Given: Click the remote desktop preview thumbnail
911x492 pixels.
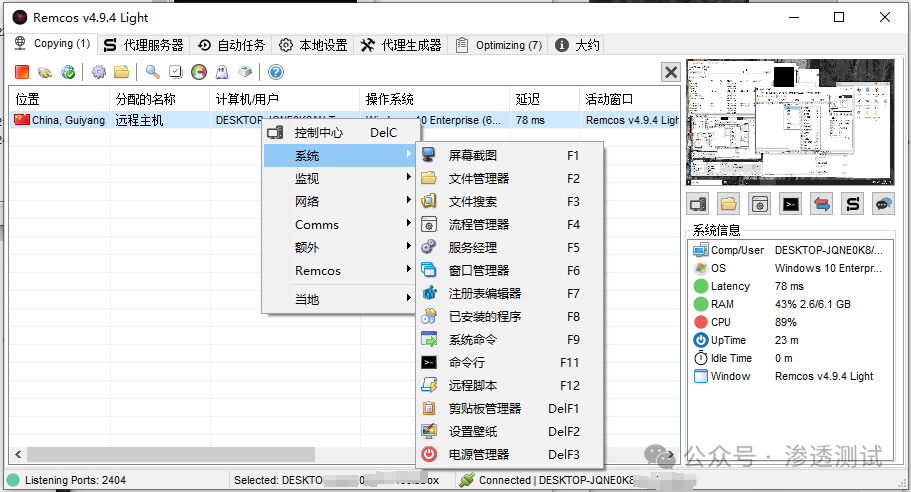Looking at the screenshot, I should 792,123.
